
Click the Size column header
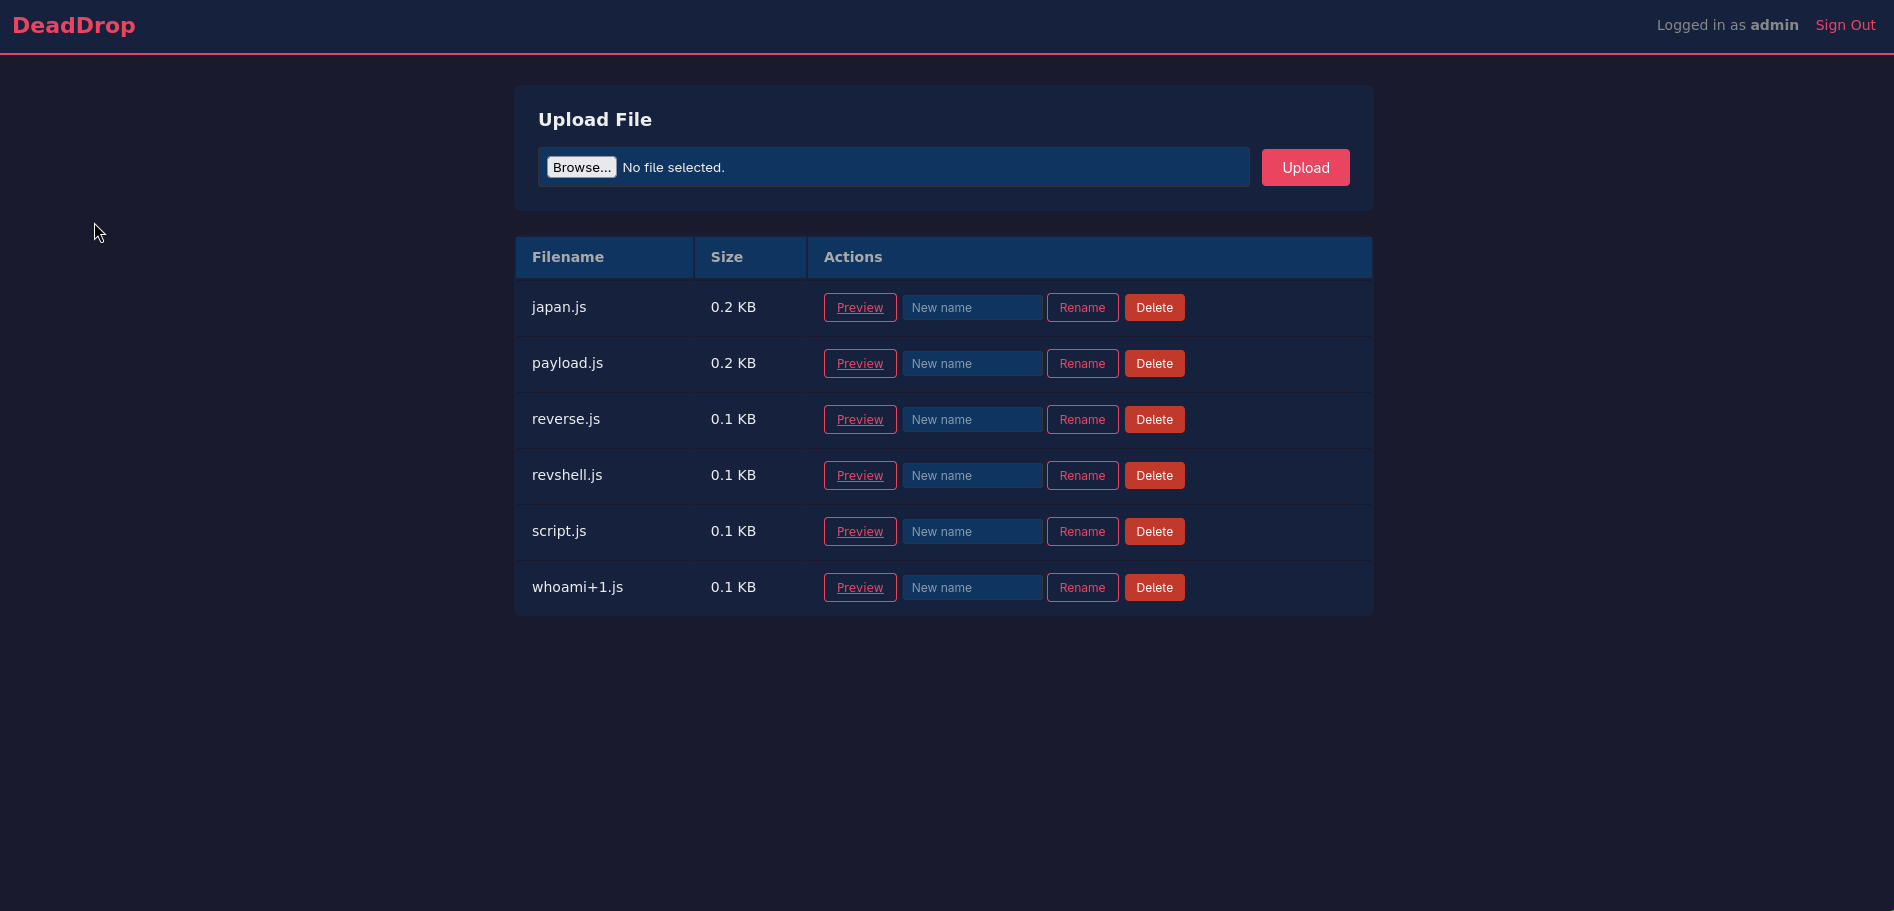[750, 257]
